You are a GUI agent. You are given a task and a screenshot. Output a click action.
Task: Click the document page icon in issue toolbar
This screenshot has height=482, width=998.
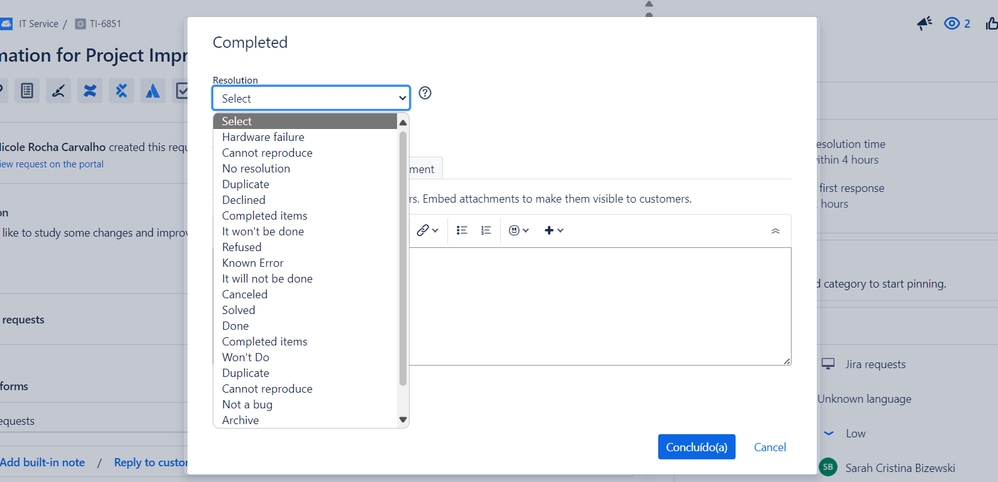click(27, 91)
